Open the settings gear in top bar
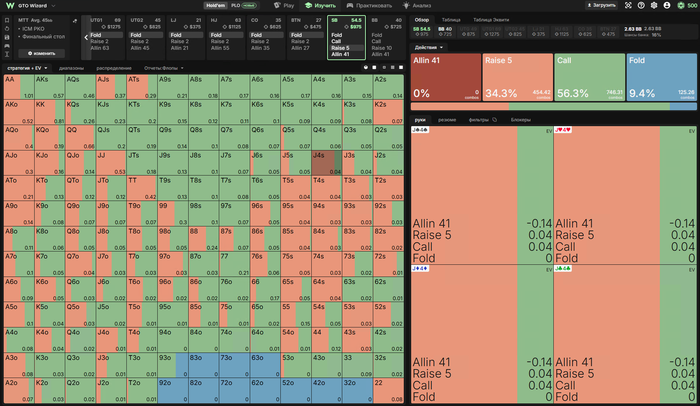Viewport: 700px width, 406px height. (x=654, y=5)
